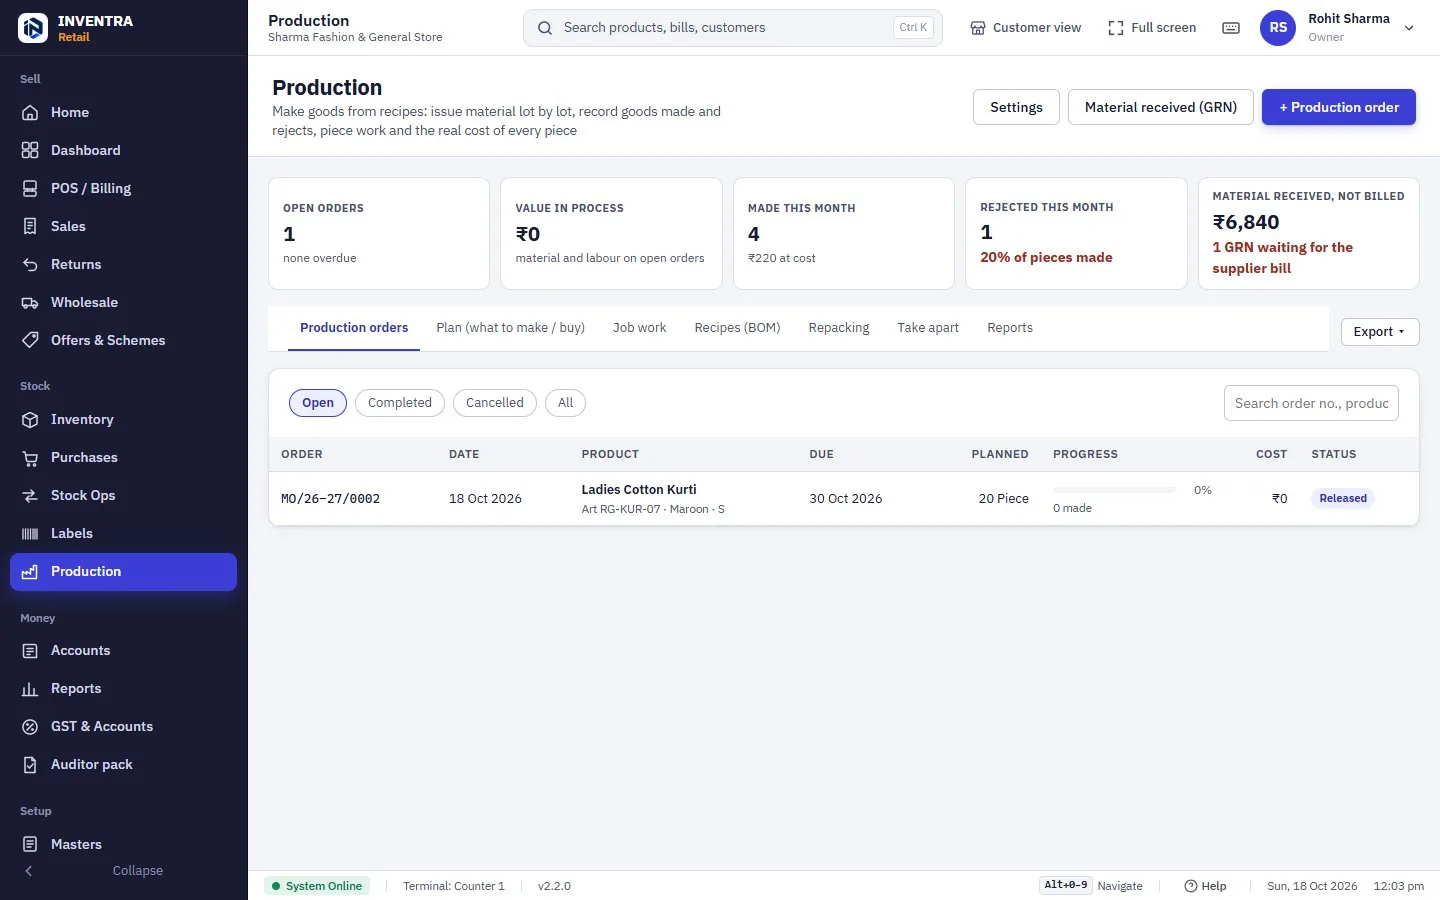This screenshot has width=1440, height=900.
Task: Collapse the sidebar
Action: click(x=124, y=871)
